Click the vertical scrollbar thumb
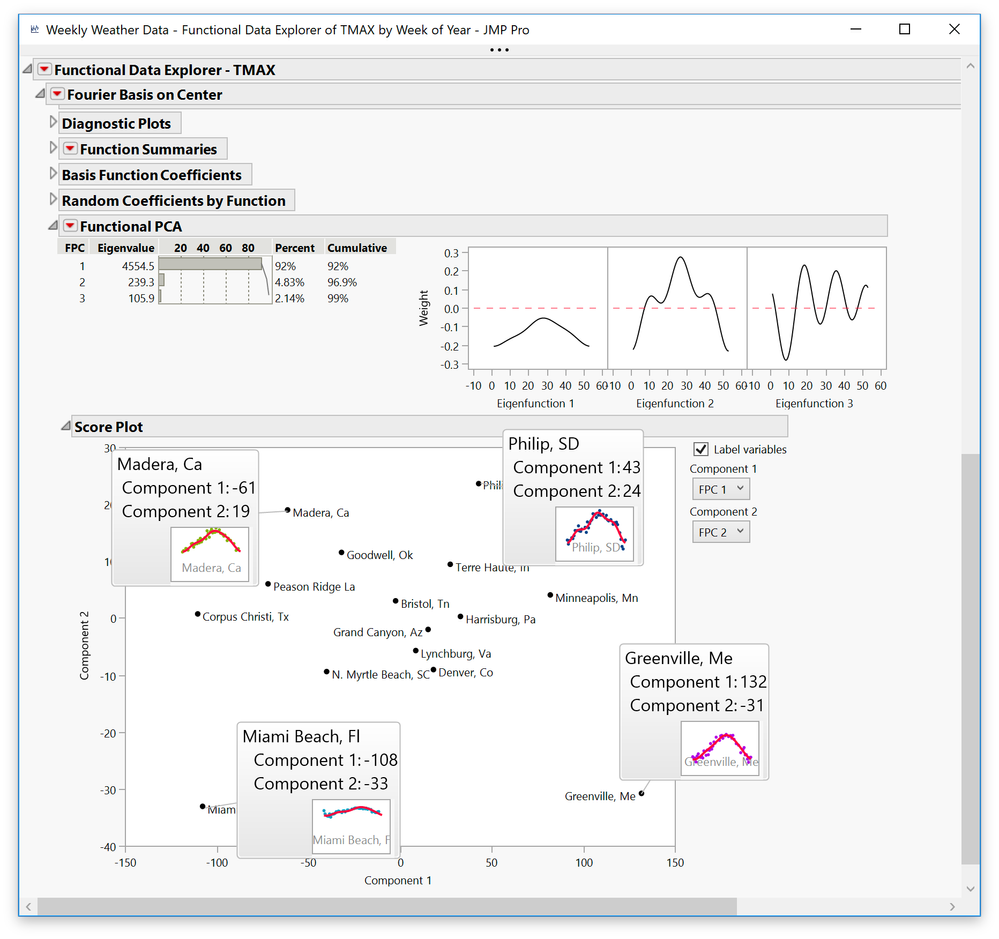 click(970, 659)
